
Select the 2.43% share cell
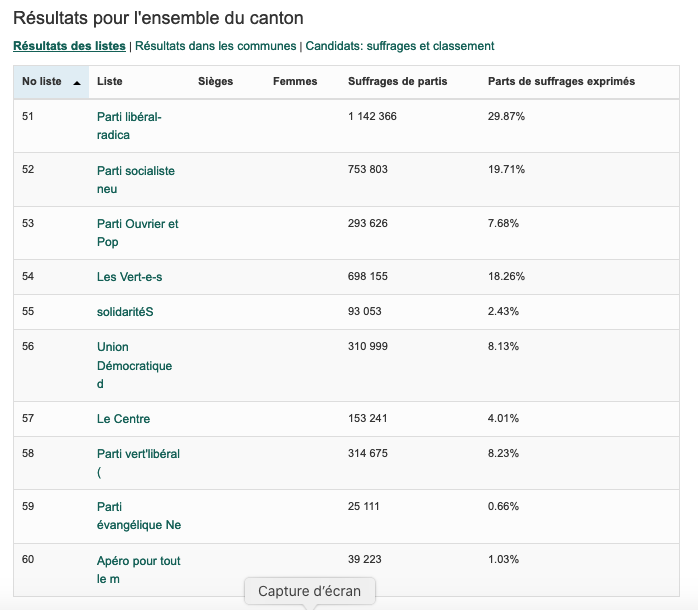503,311
